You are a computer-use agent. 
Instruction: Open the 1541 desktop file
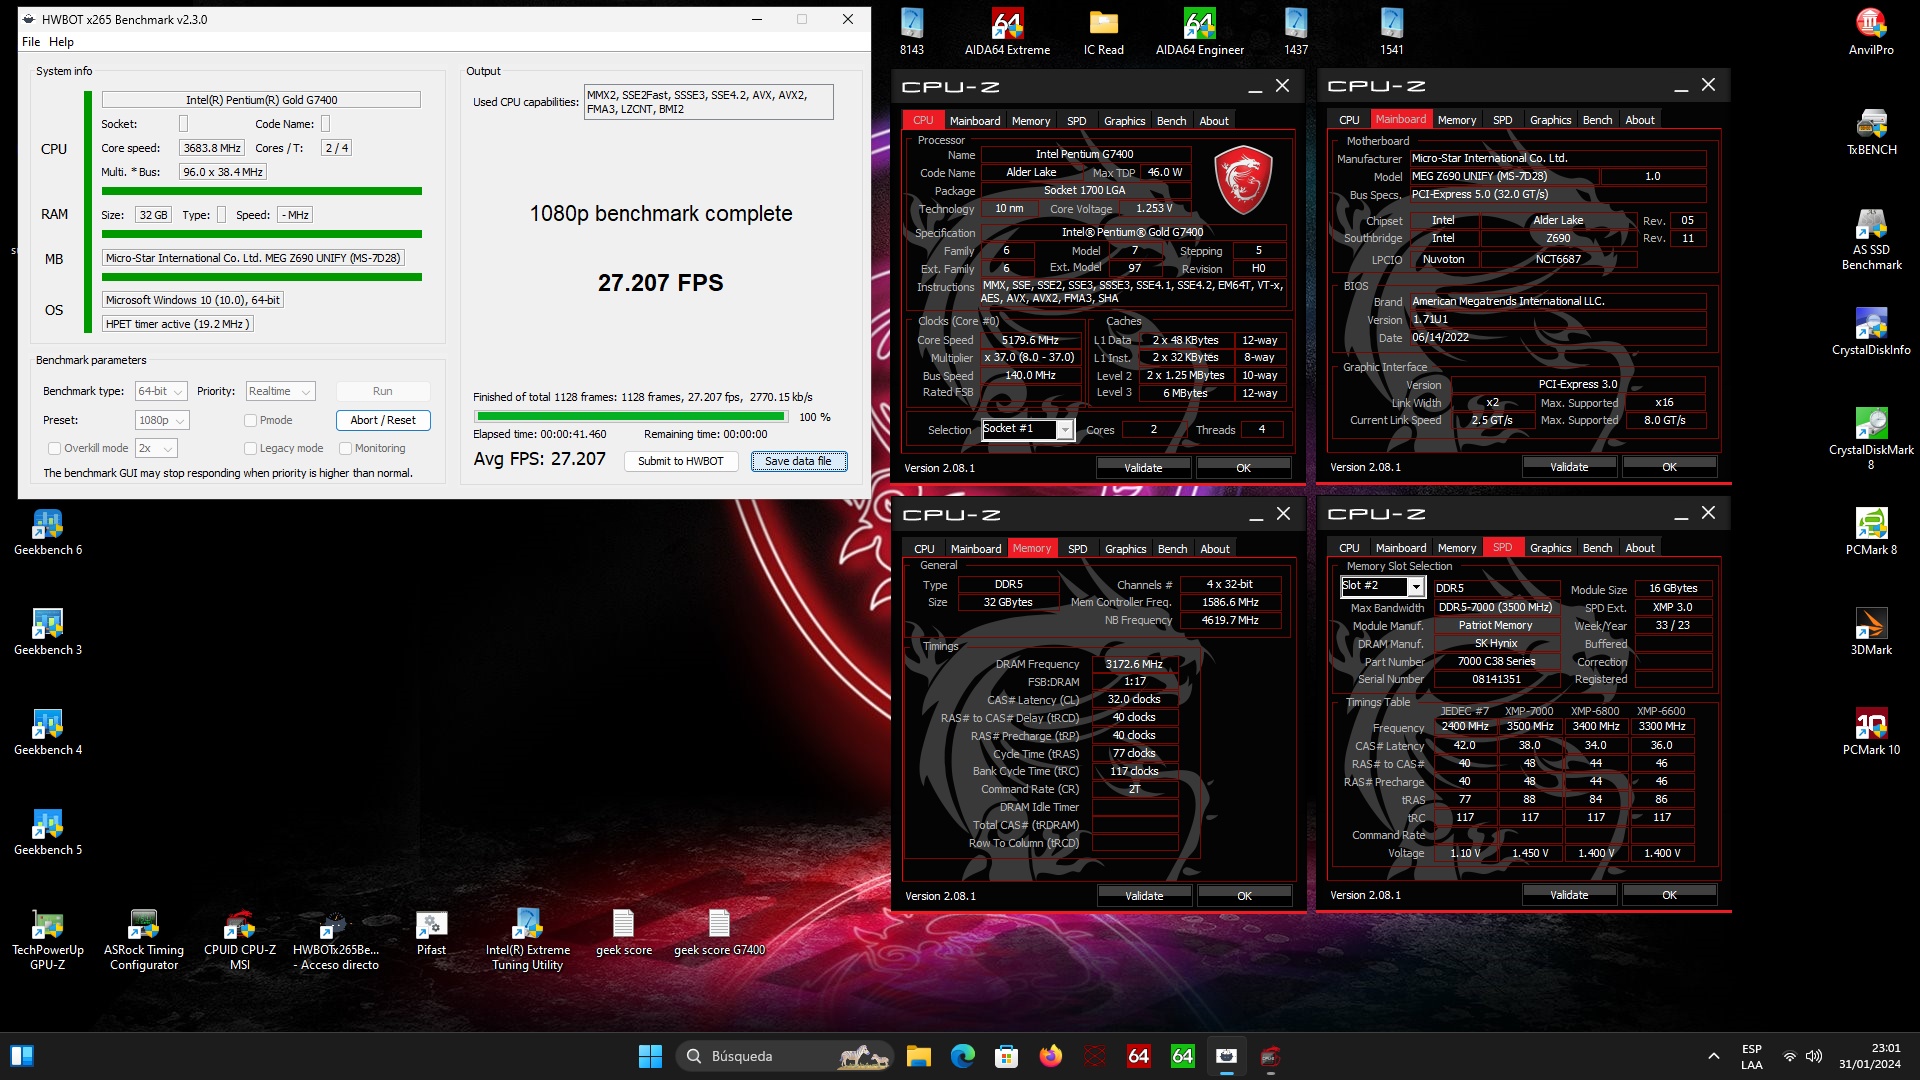tap(1391, 32)
